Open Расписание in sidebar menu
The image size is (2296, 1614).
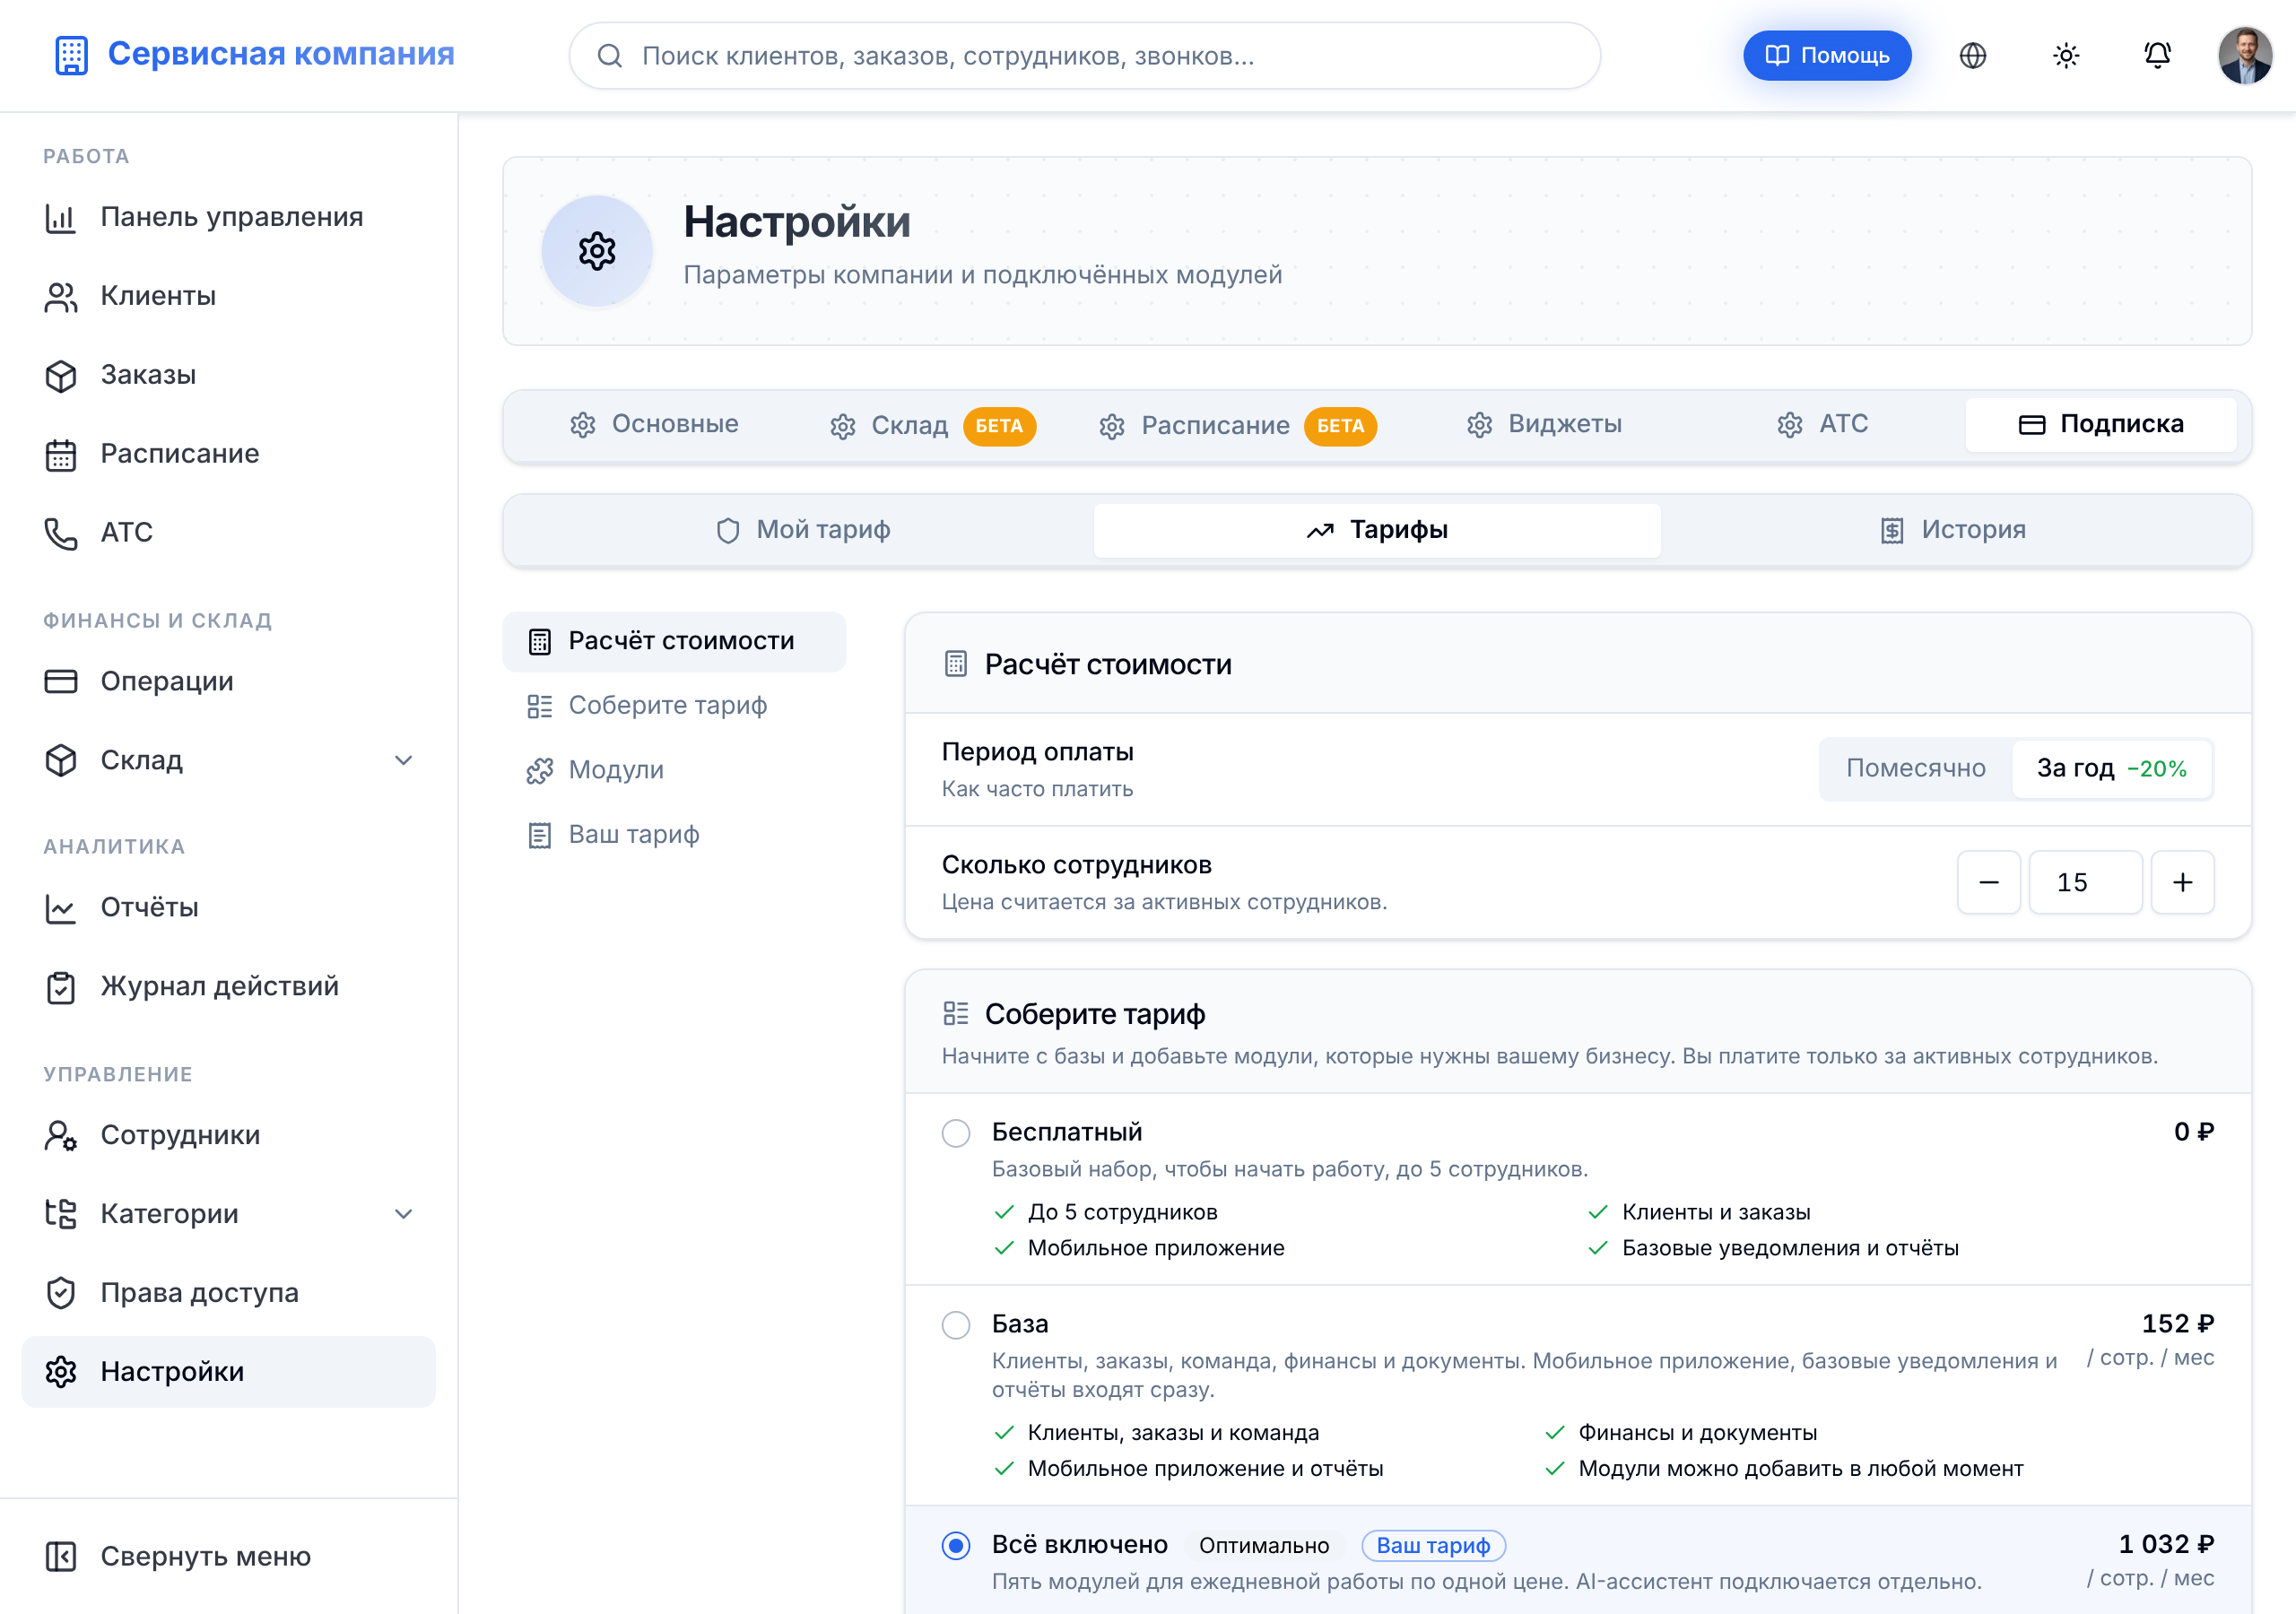(229, 454)
